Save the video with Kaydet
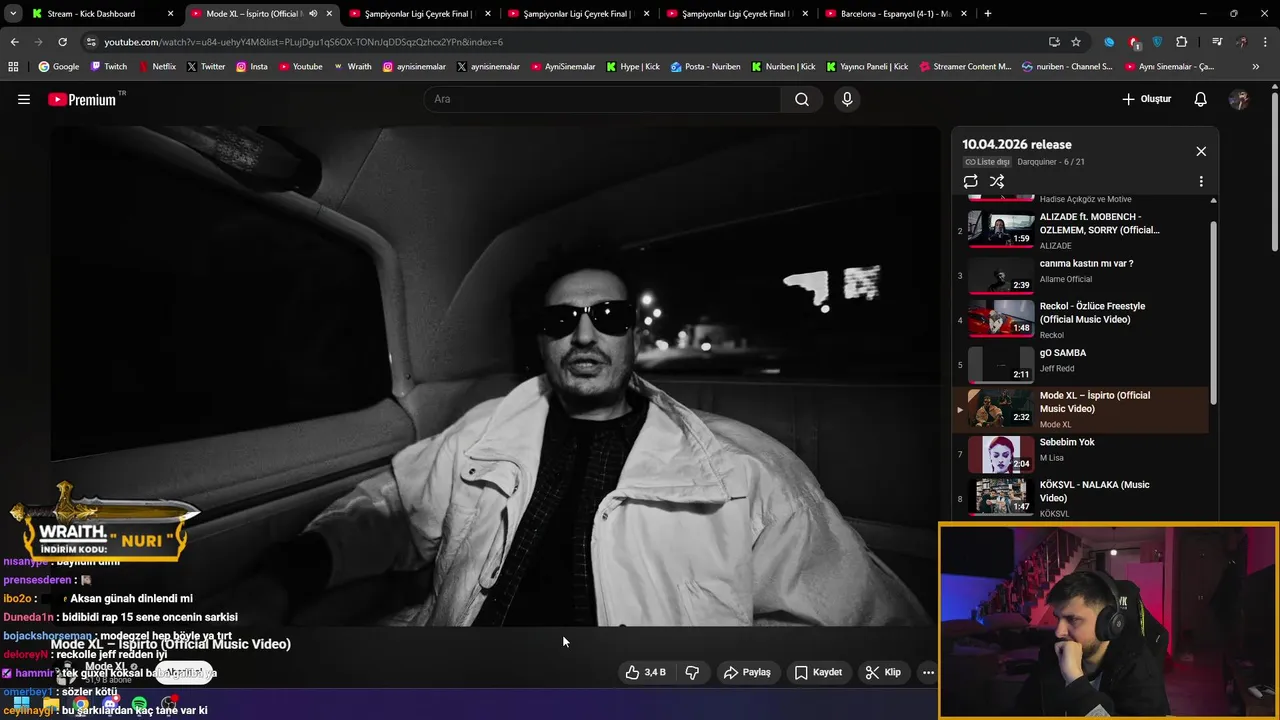Image resolution: width=1280 pixels, height=720 pixels. click(818, 672)
